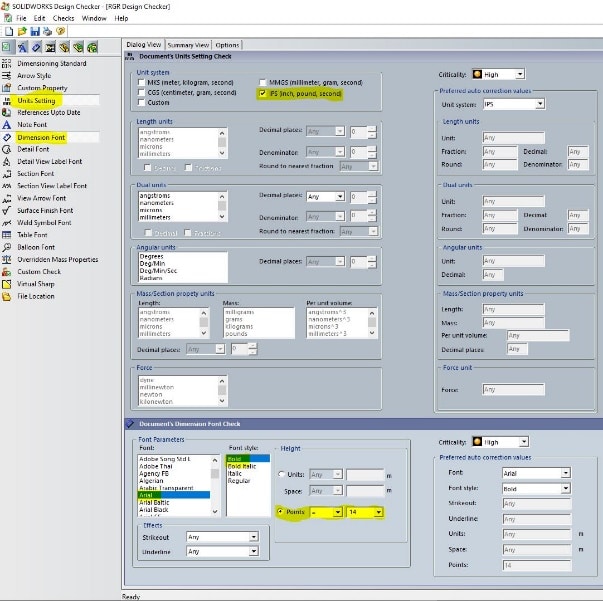
Task: Add the Note Font check
Action: pos(32,125)
